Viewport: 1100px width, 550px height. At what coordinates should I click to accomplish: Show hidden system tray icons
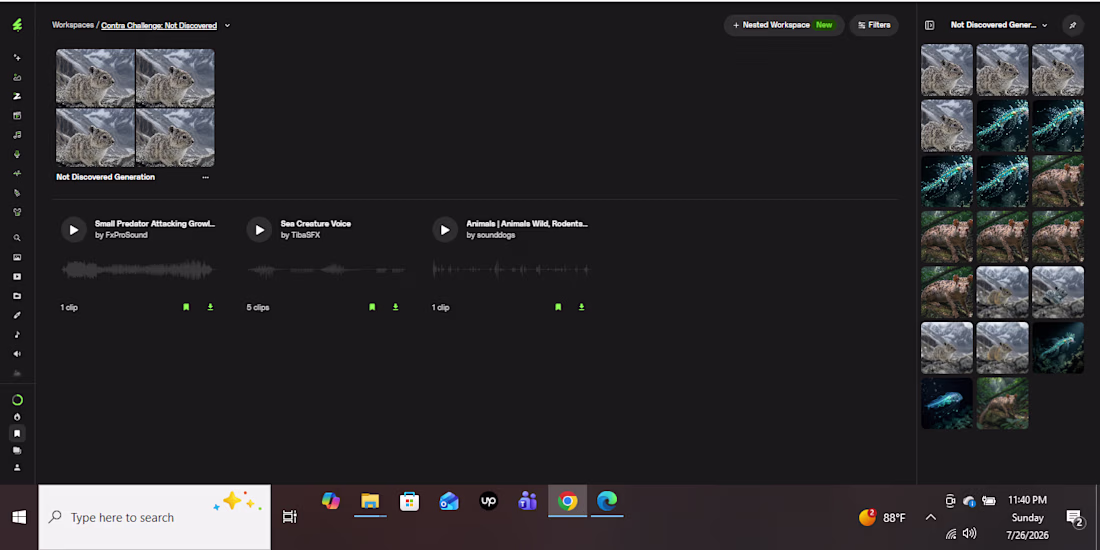pos(930,518)
